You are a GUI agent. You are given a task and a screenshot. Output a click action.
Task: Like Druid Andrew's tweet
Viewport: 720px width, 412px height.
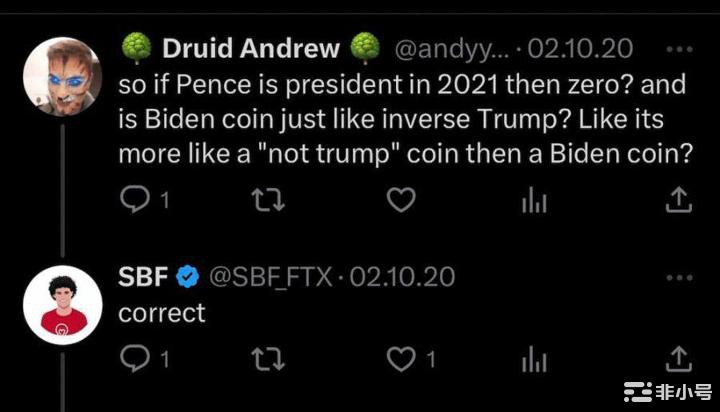coord(401,201)
